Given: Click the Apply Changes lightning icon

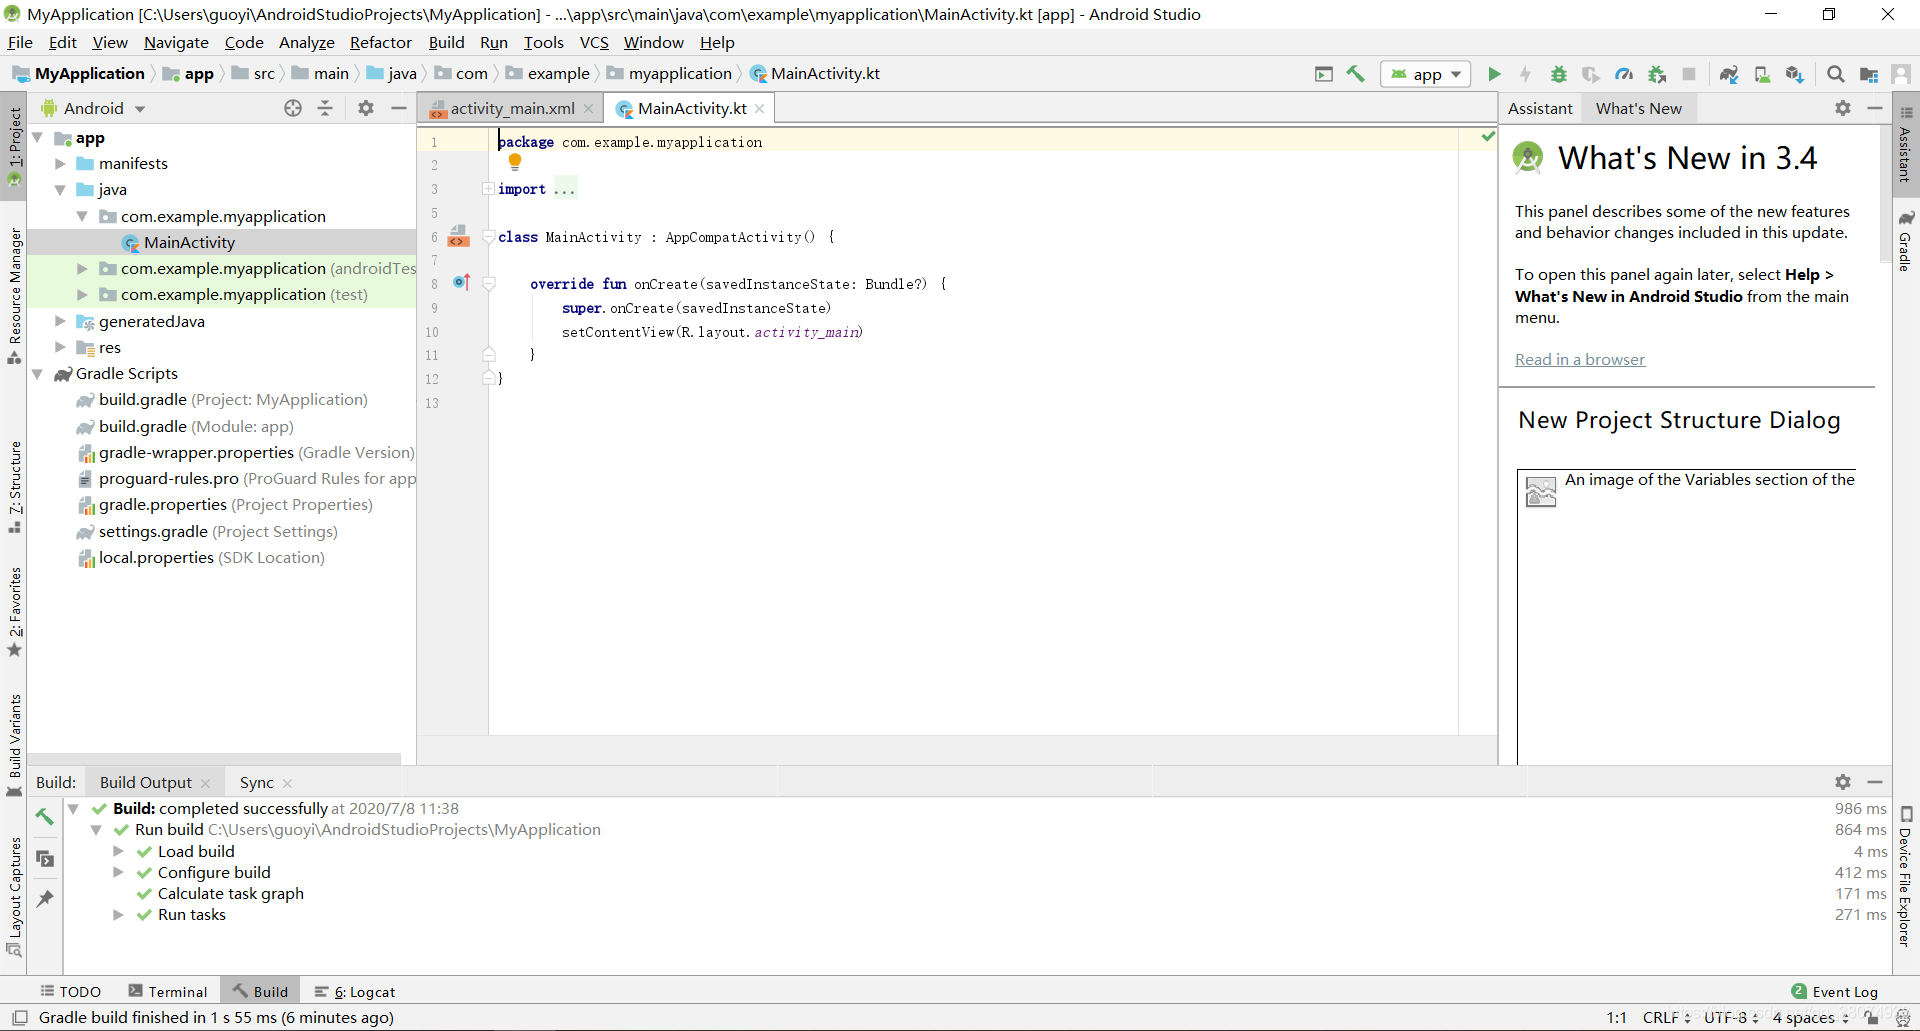Looking at the screenshot, I should pyautogui.click(x=1525, y=74).
